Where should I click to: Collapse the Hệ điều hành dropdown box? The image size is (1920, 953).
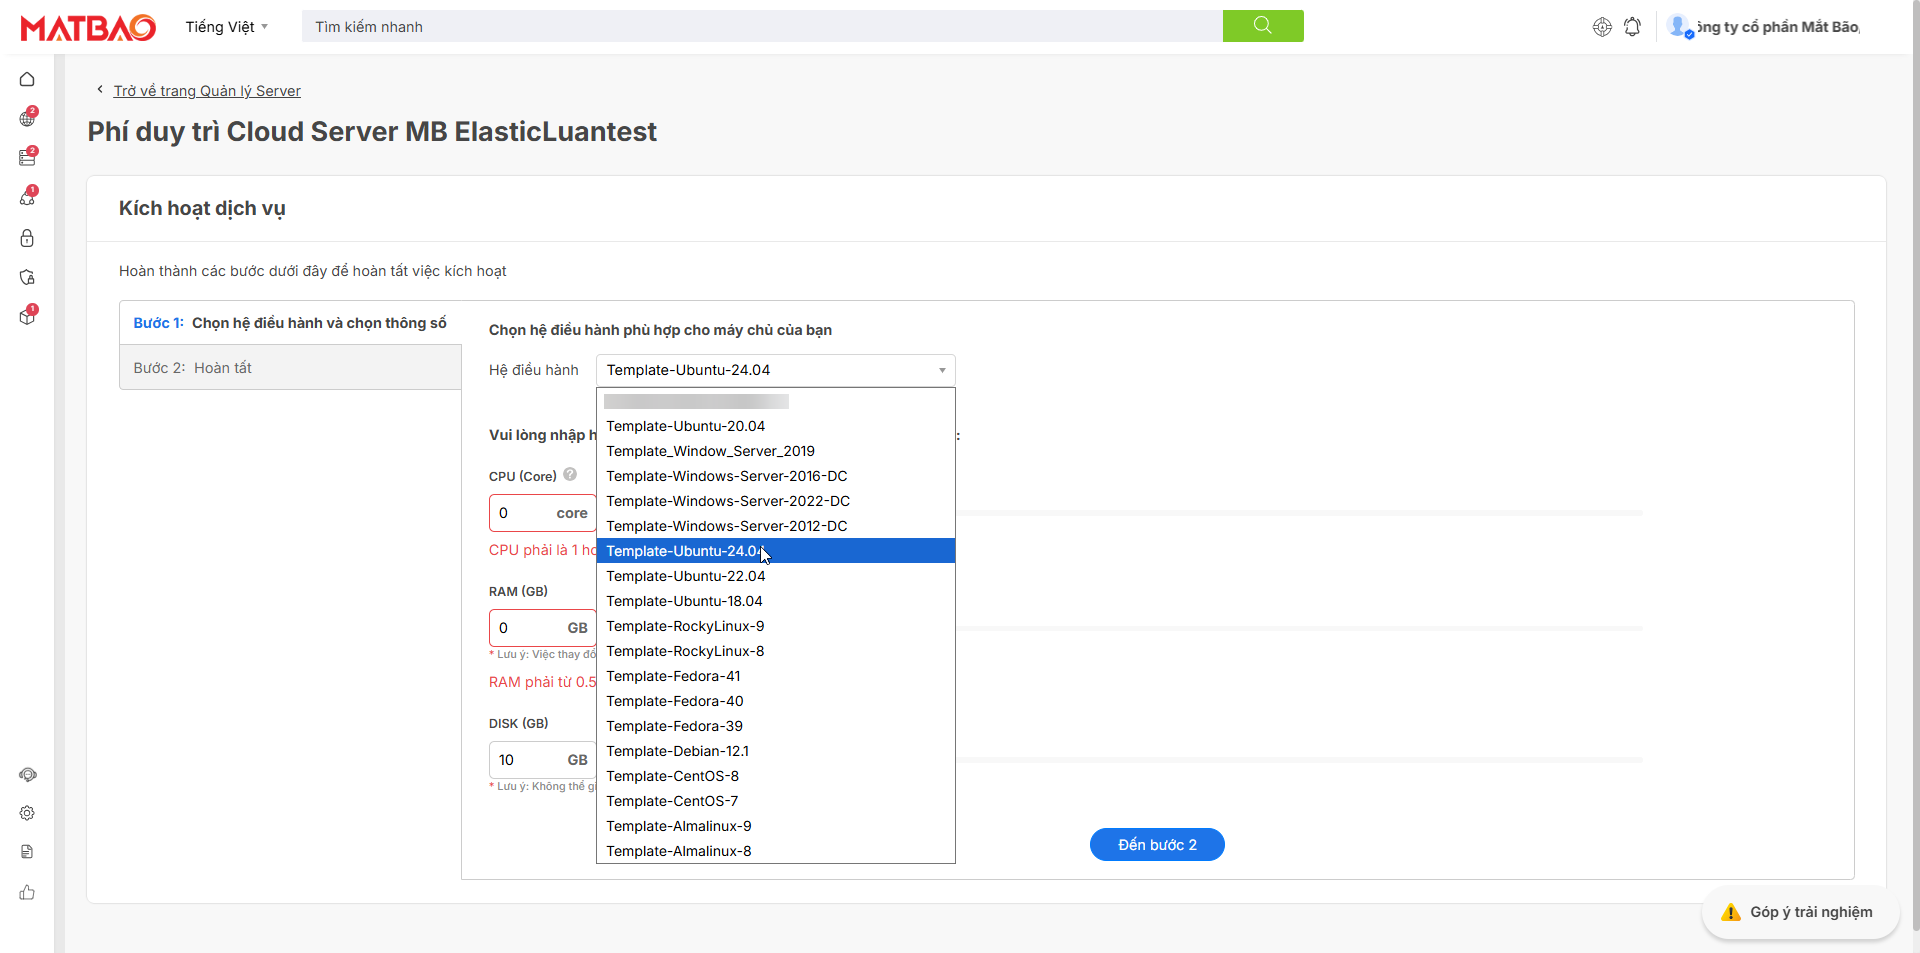pyautogui.click(x=775, y=370)
